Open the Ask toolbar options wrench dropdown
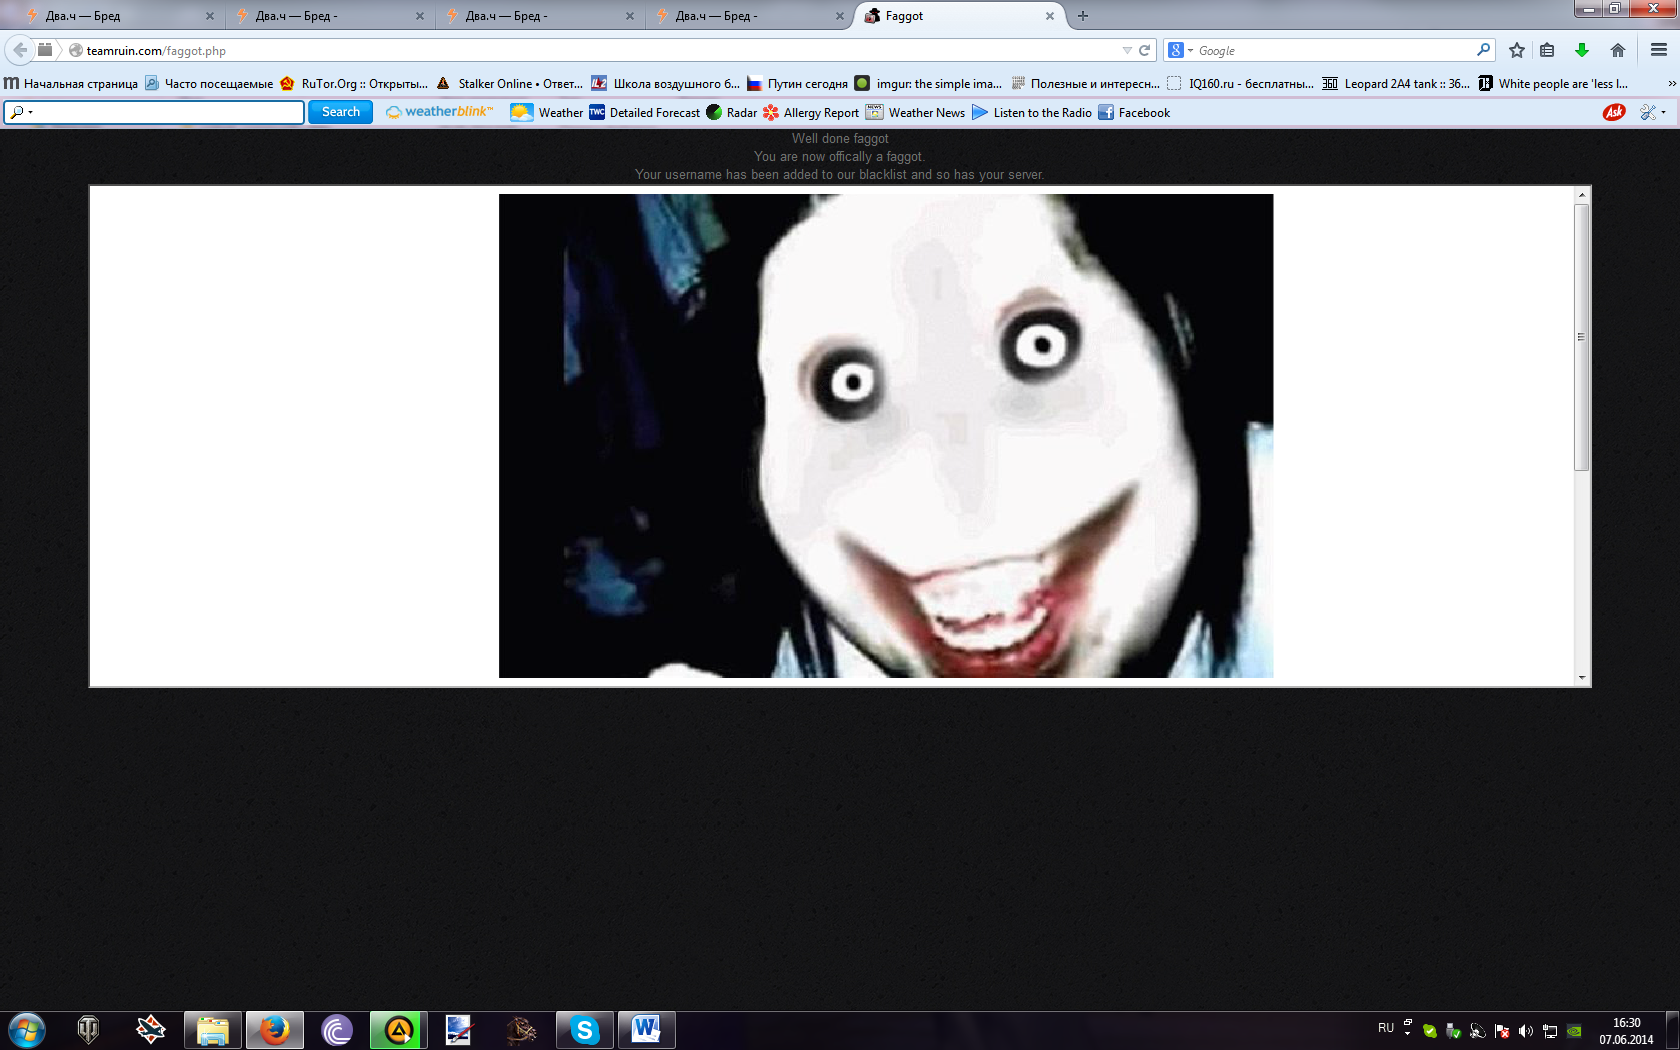 (x=1653, y=112)
